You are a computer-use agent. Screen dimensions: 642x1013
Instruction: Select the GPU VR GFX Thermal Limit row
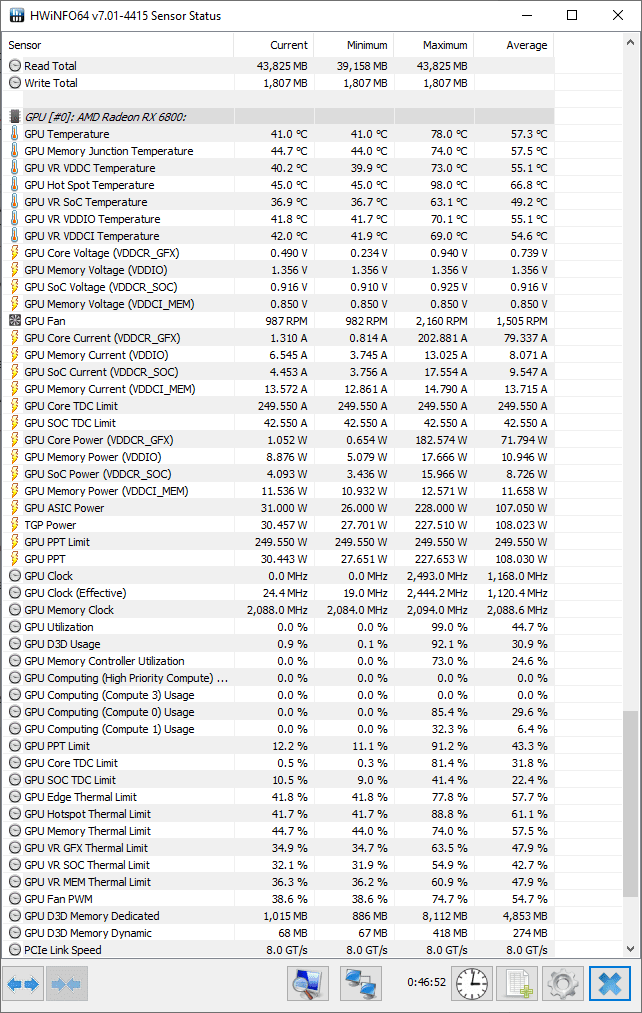[x=278, y=848]
